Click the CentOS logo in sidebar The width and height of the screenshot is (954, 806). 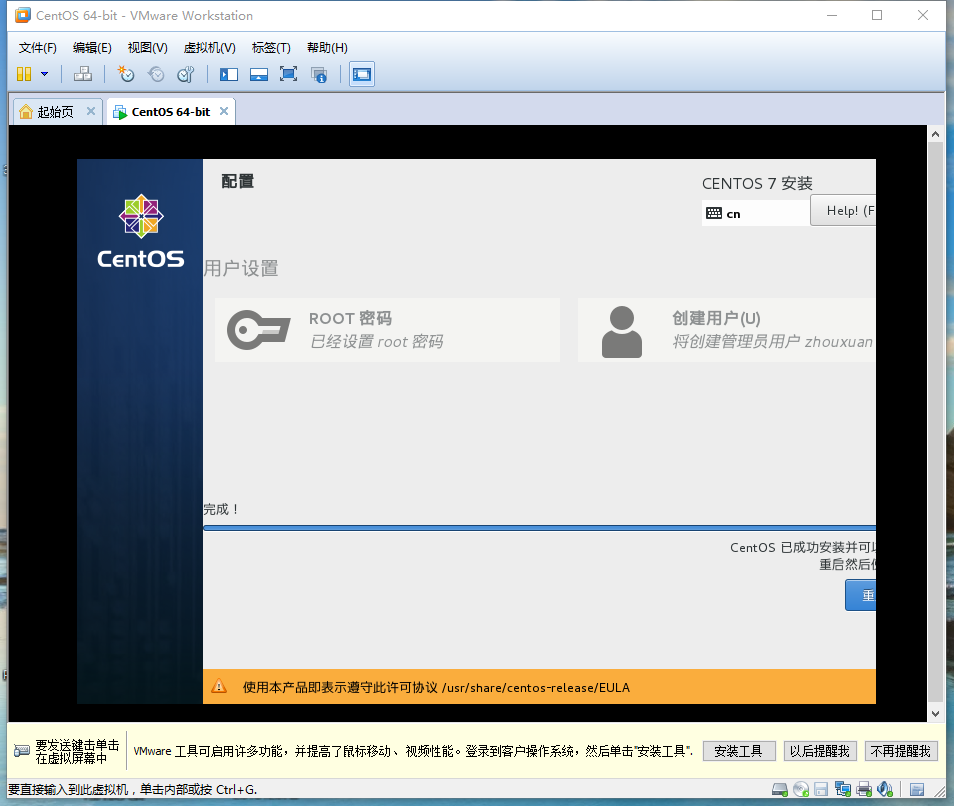141,232
